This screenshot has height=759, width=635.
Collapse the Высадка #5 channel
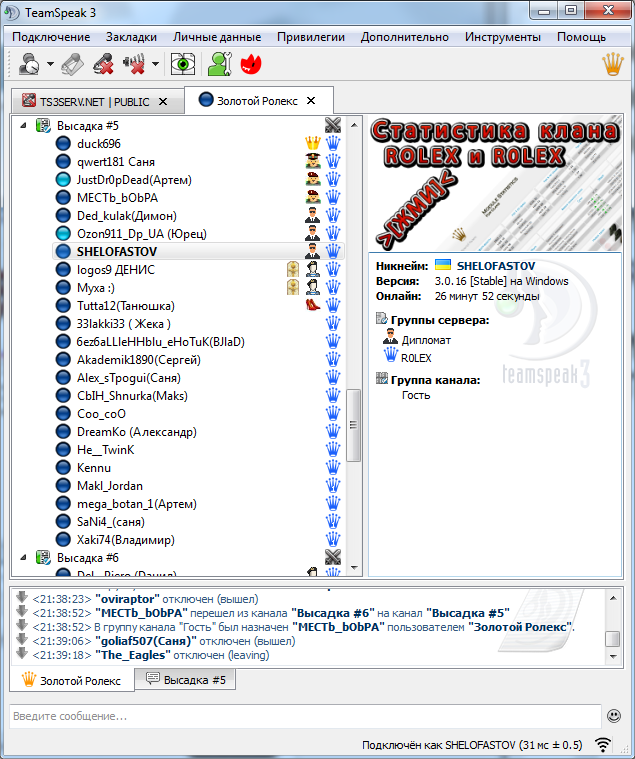(23, 126)
